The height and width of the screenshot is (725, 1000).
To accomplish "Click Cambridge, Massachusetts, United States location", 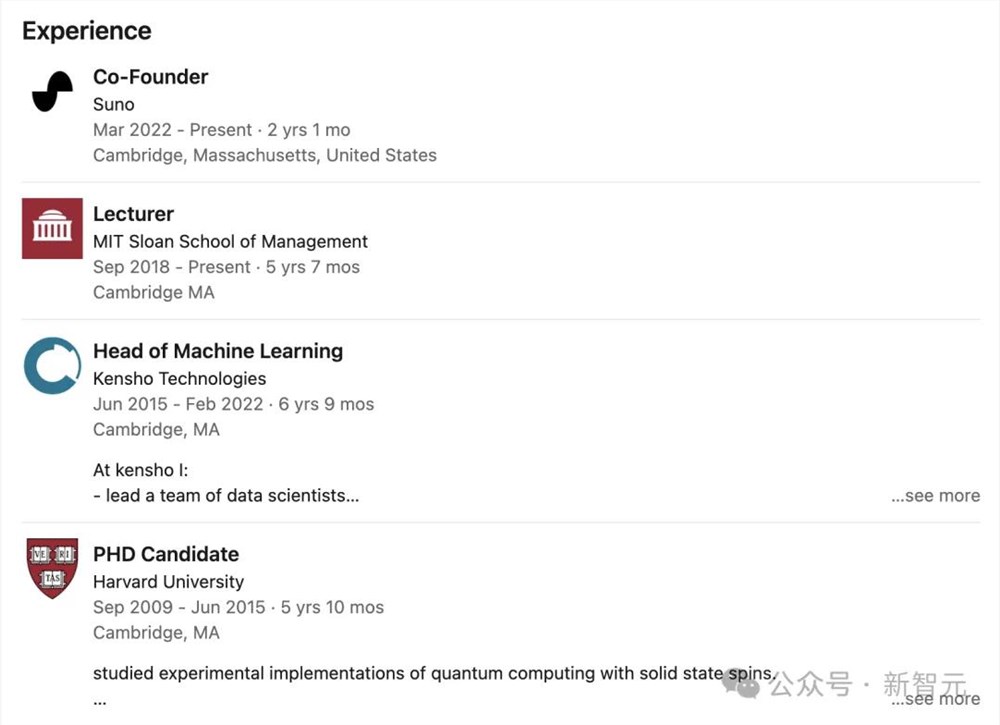I will click(264, 155).
